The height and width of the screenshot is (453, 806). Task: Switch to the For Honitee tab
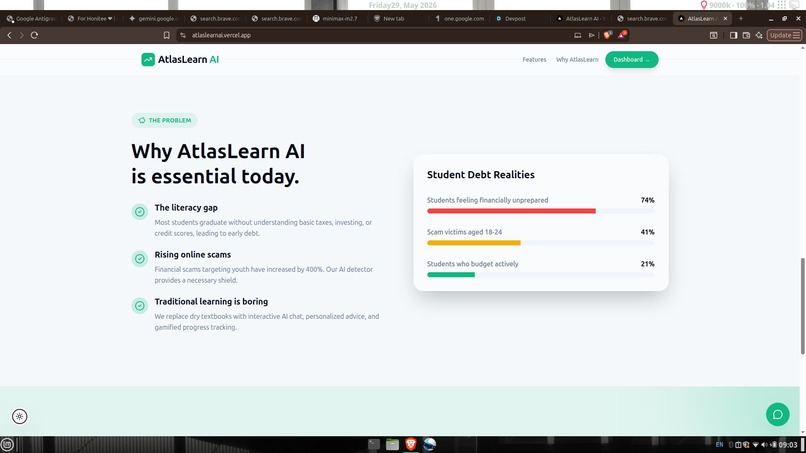[92, 19]
